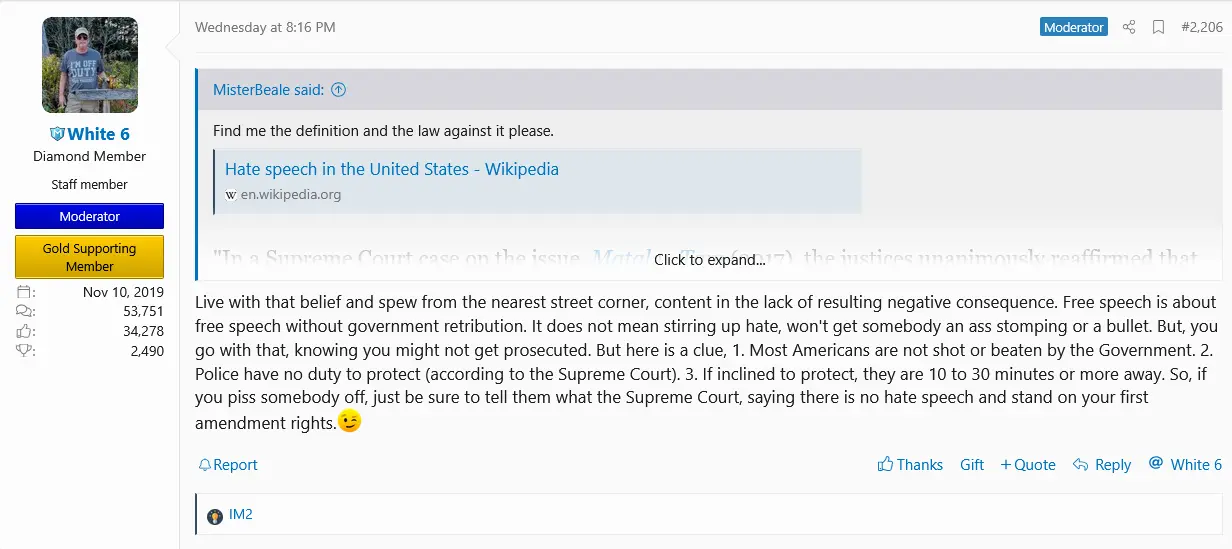Click the messages count icon in user stats
The height and width of the screenshot is (549, 1232).
(26, 311)
